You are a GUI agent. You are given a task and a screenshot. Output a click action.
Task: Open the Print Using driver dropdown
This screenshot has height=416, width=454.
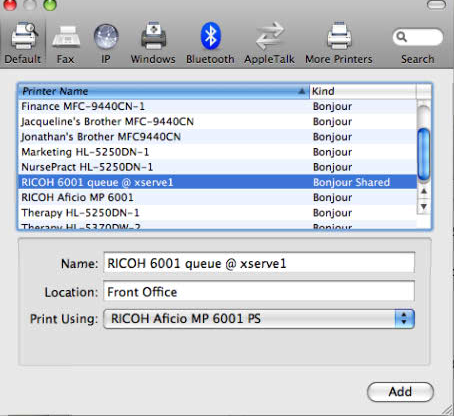pyautogui.click(x=259, y=319)
